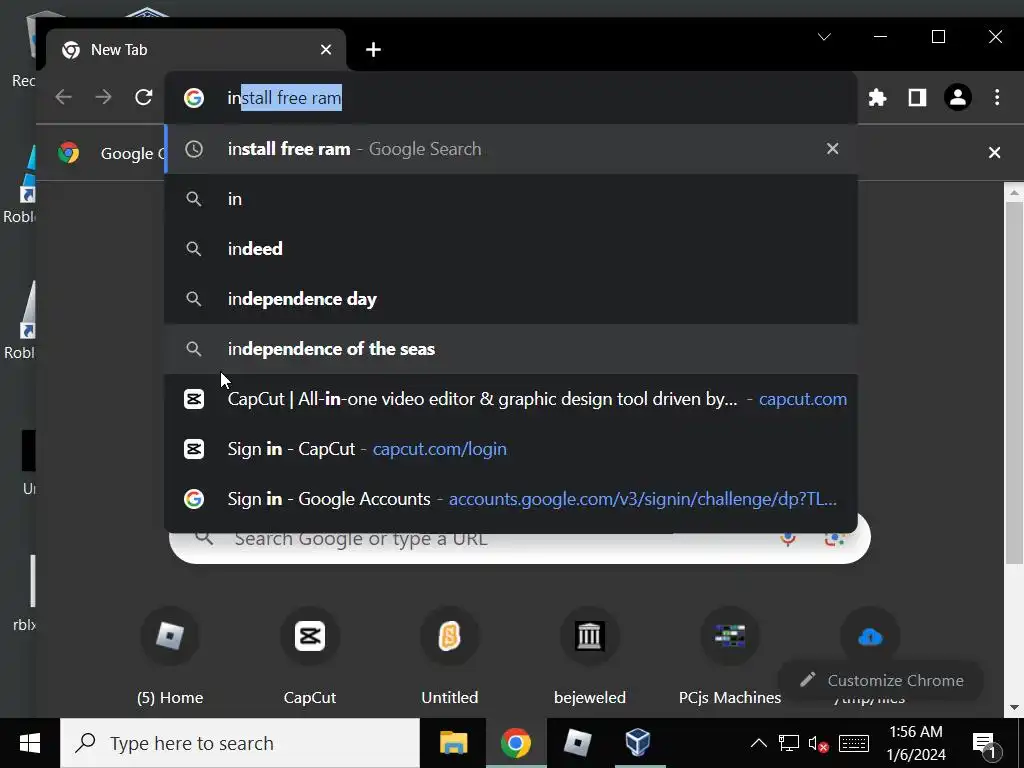
Task: Click the Google icon in the address bar
Action: pyautogui.click(x=194, y=98)
